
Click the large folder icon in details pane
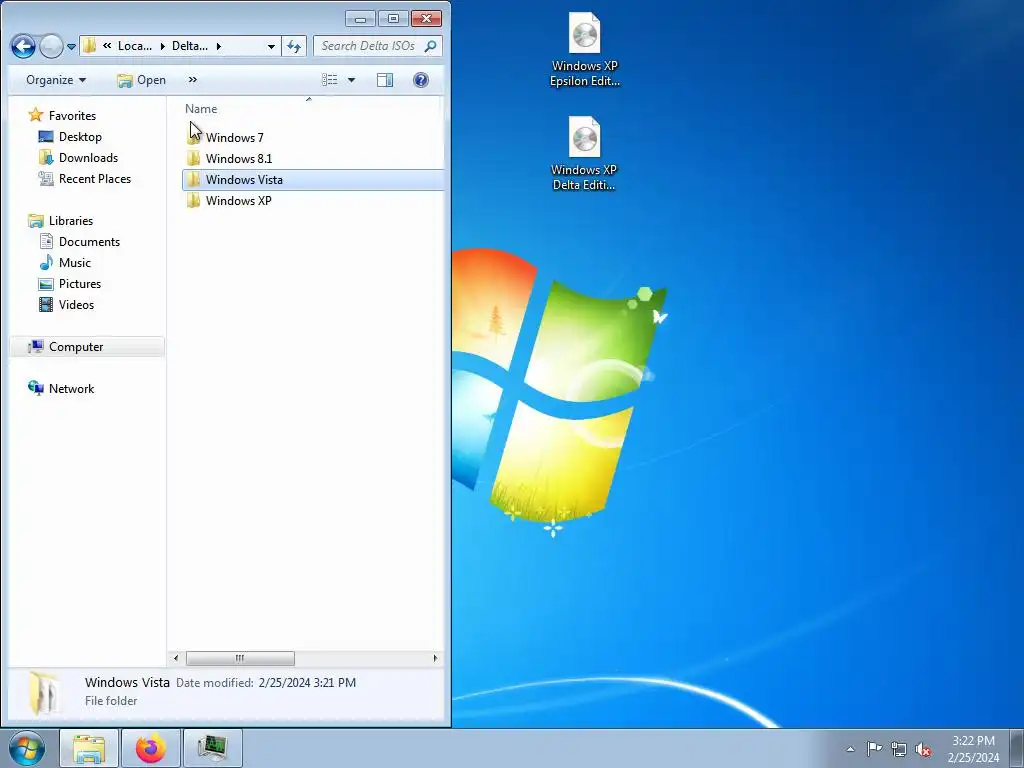point(43,692)
